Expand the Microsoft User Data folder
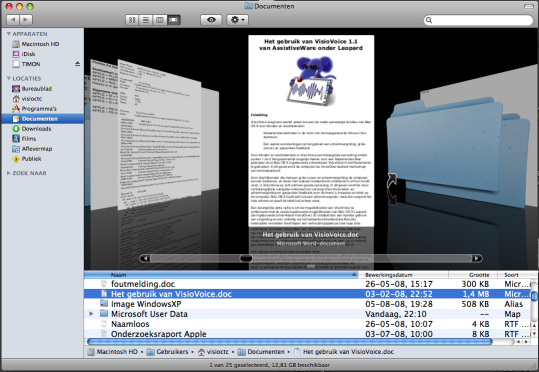 91,314
